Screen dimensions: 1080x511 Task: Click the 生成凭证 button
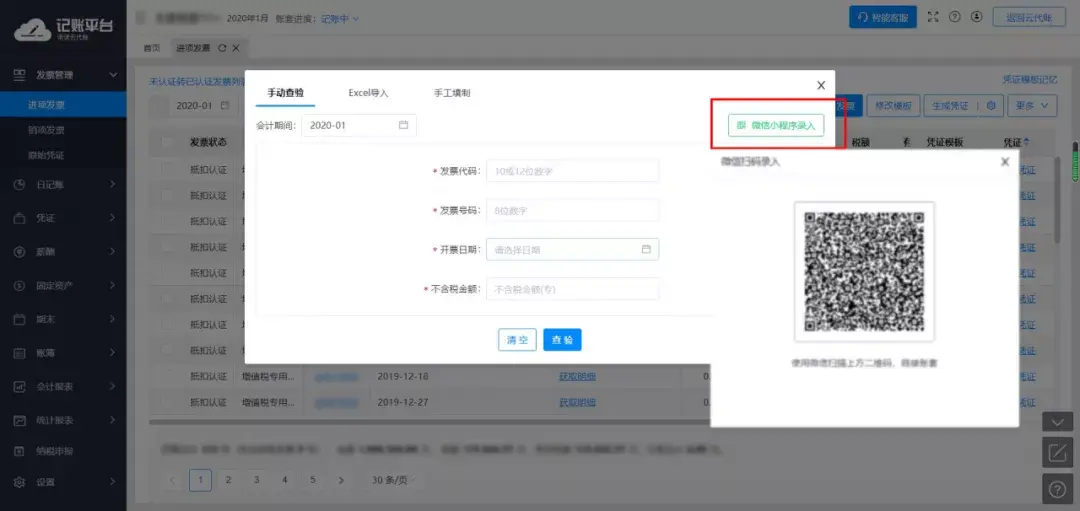pos(950,106)
